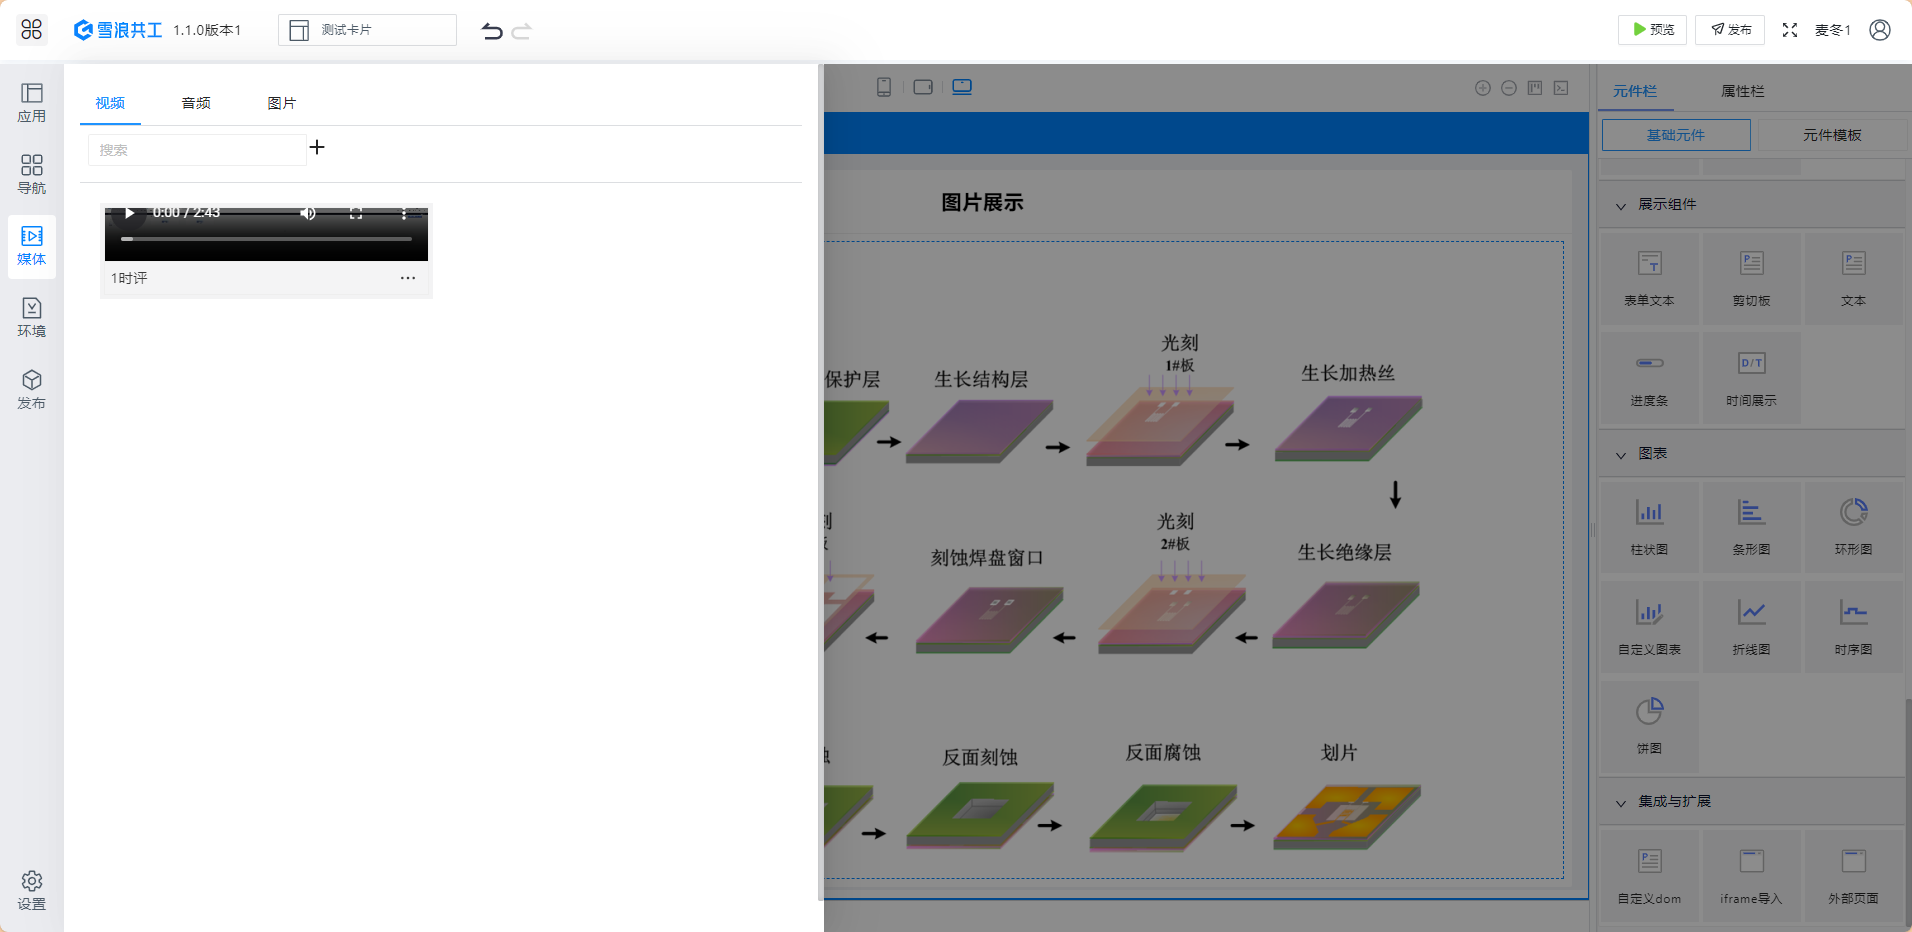
Task: Click the undo arrow
Action: (492, 31)
